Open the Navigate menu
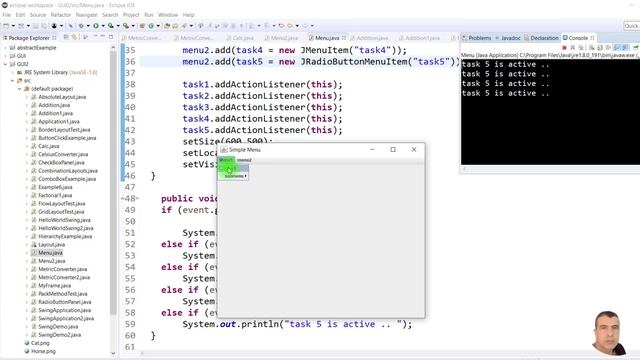The width and height of the screenshot is (640, 360). click(x=87, y=15)
